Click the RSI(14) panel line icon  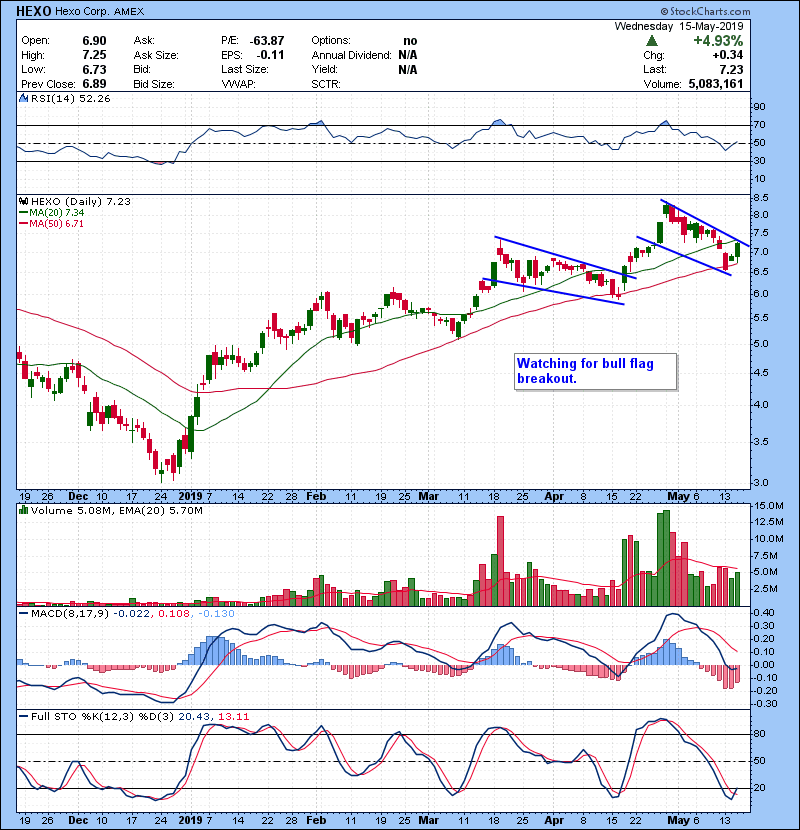(23, 98)
